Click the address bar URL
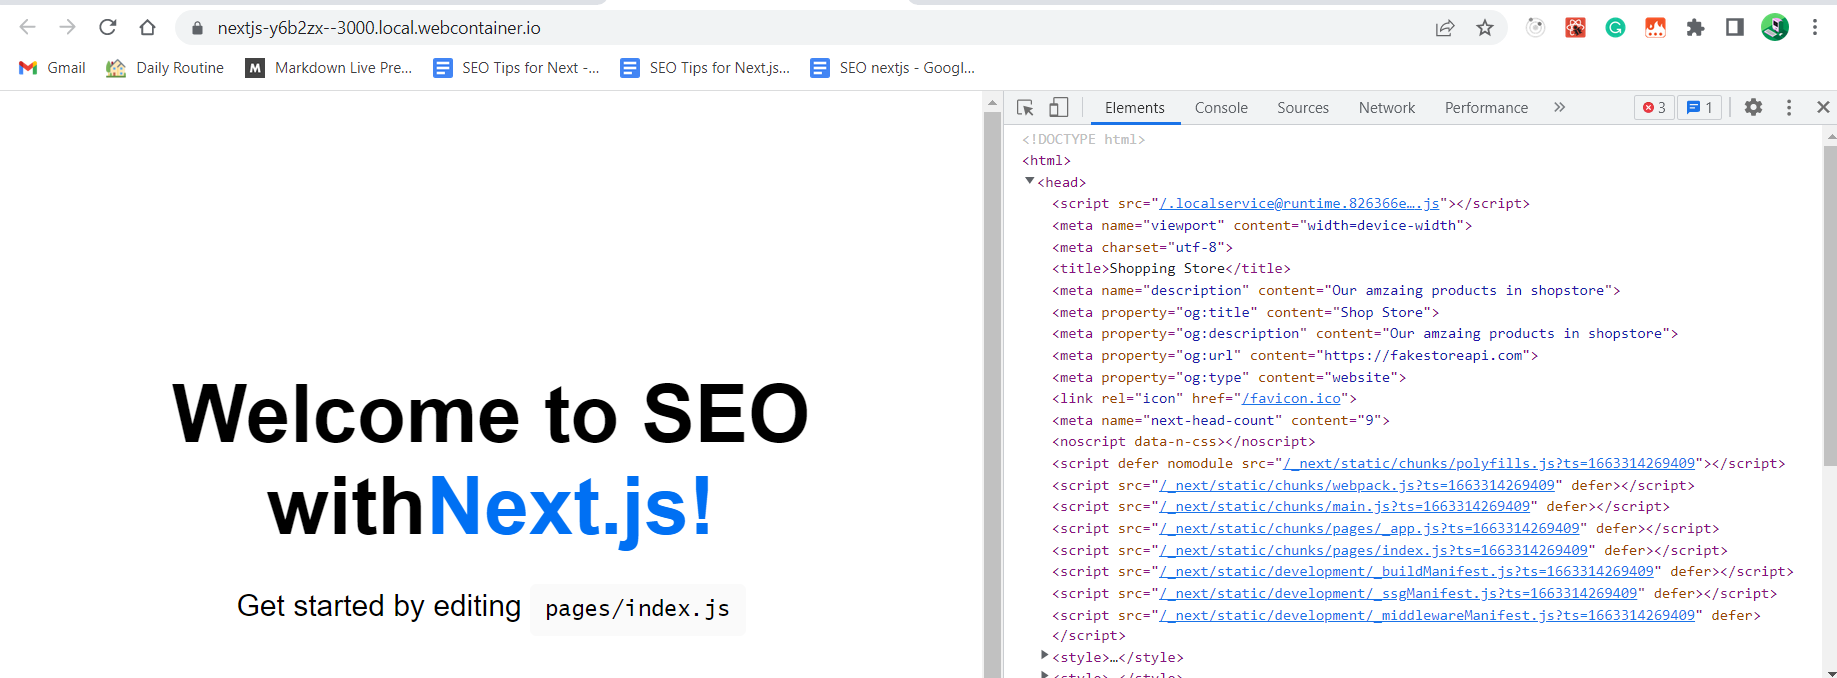The width and height of the screenshot is (1837, 678). click(379, 28)
